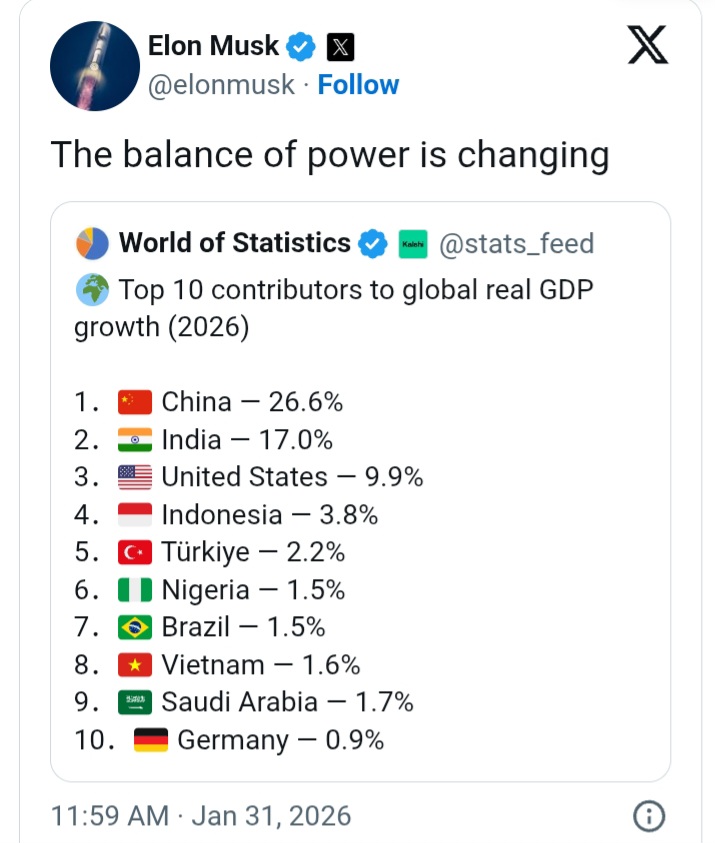Click the large X logo top right

(648, 44)
